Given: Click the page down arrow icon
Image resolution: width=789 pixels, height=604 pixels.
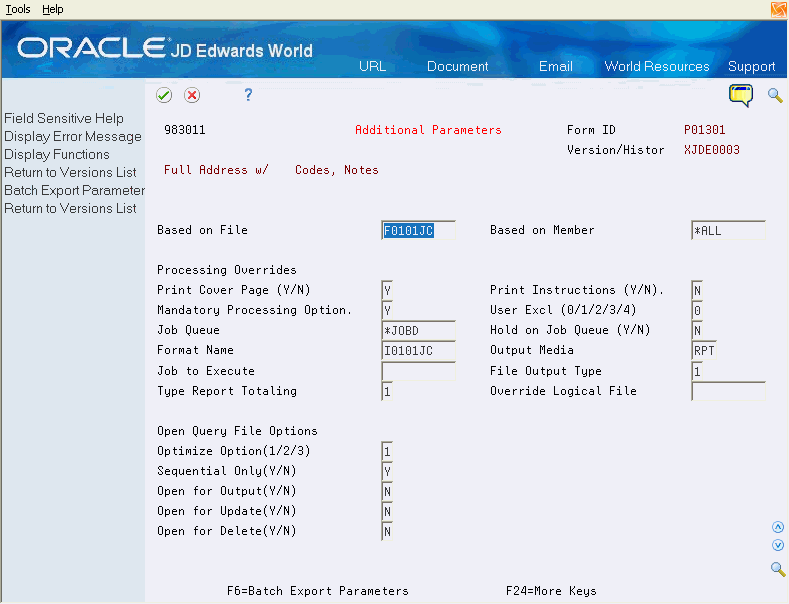Looking at the screenshot, I should point(778,545).
